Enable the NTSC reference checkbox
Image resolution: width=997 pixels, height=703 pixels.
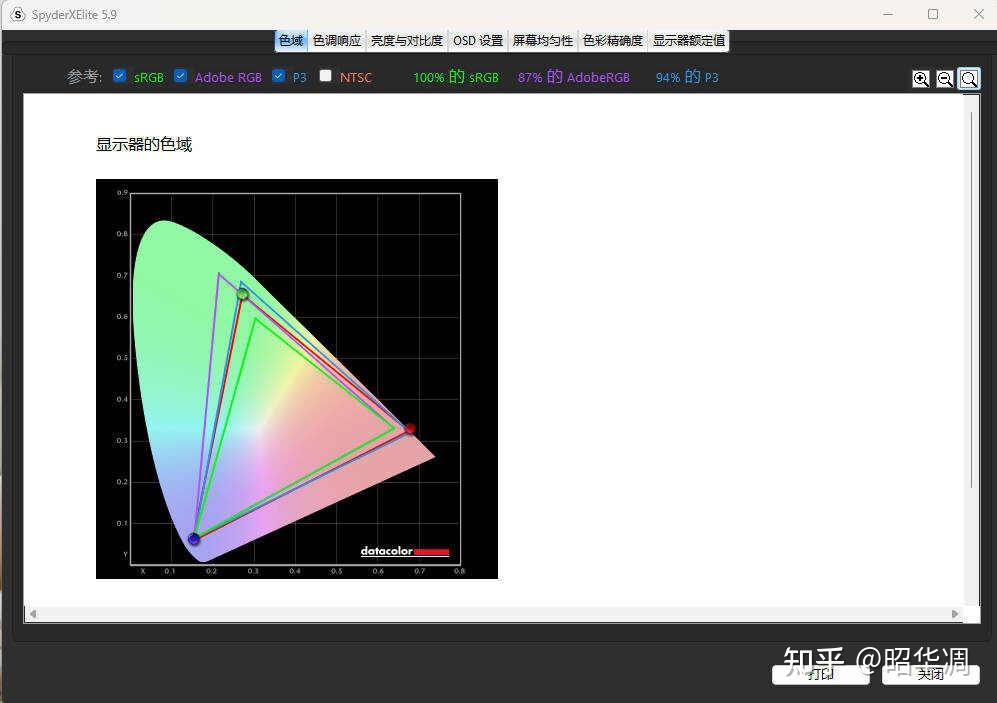[326, 76]
